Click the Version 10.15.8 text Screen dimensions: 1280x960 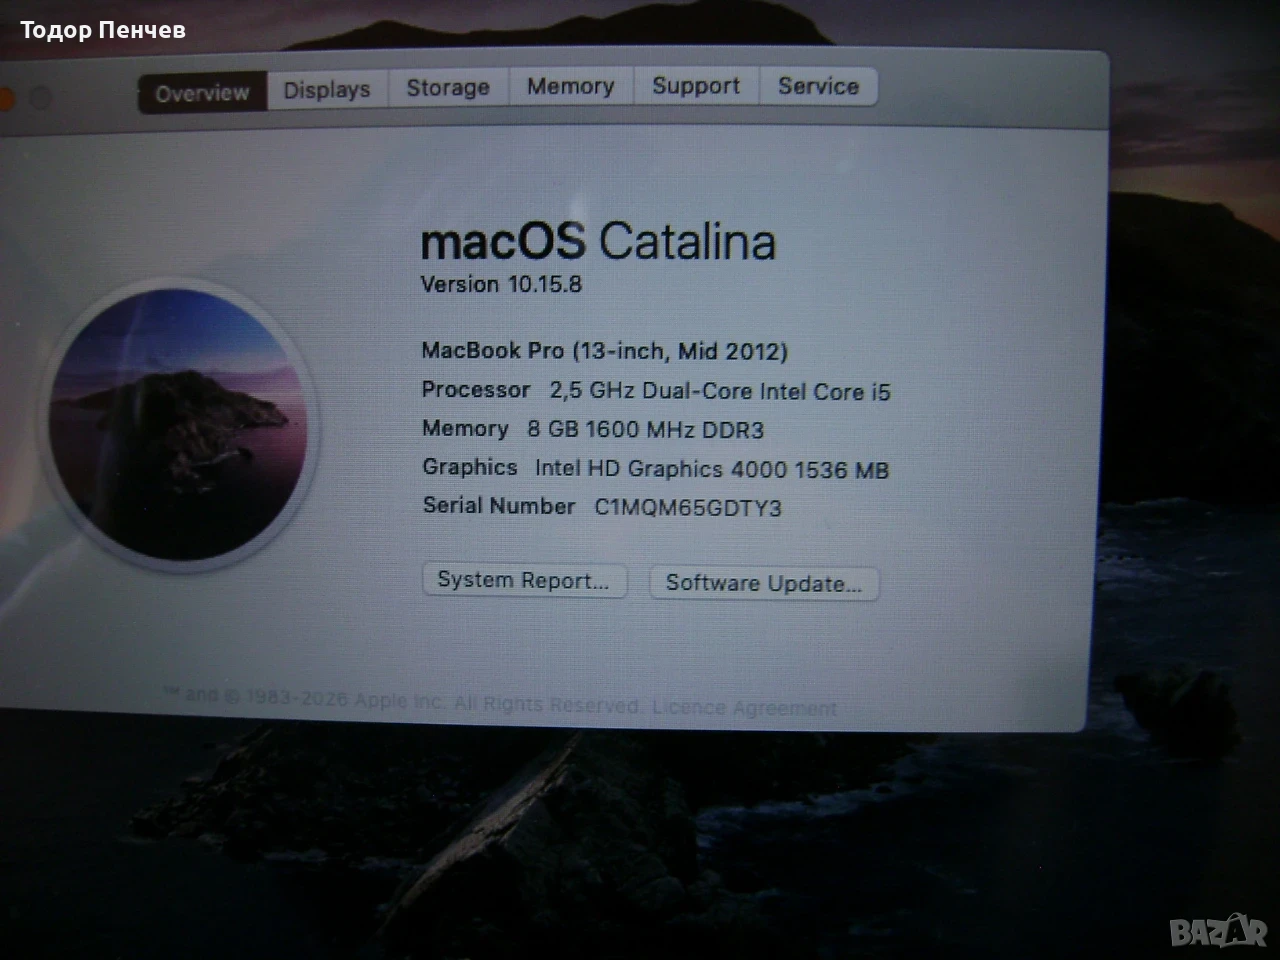pos(501,284)
